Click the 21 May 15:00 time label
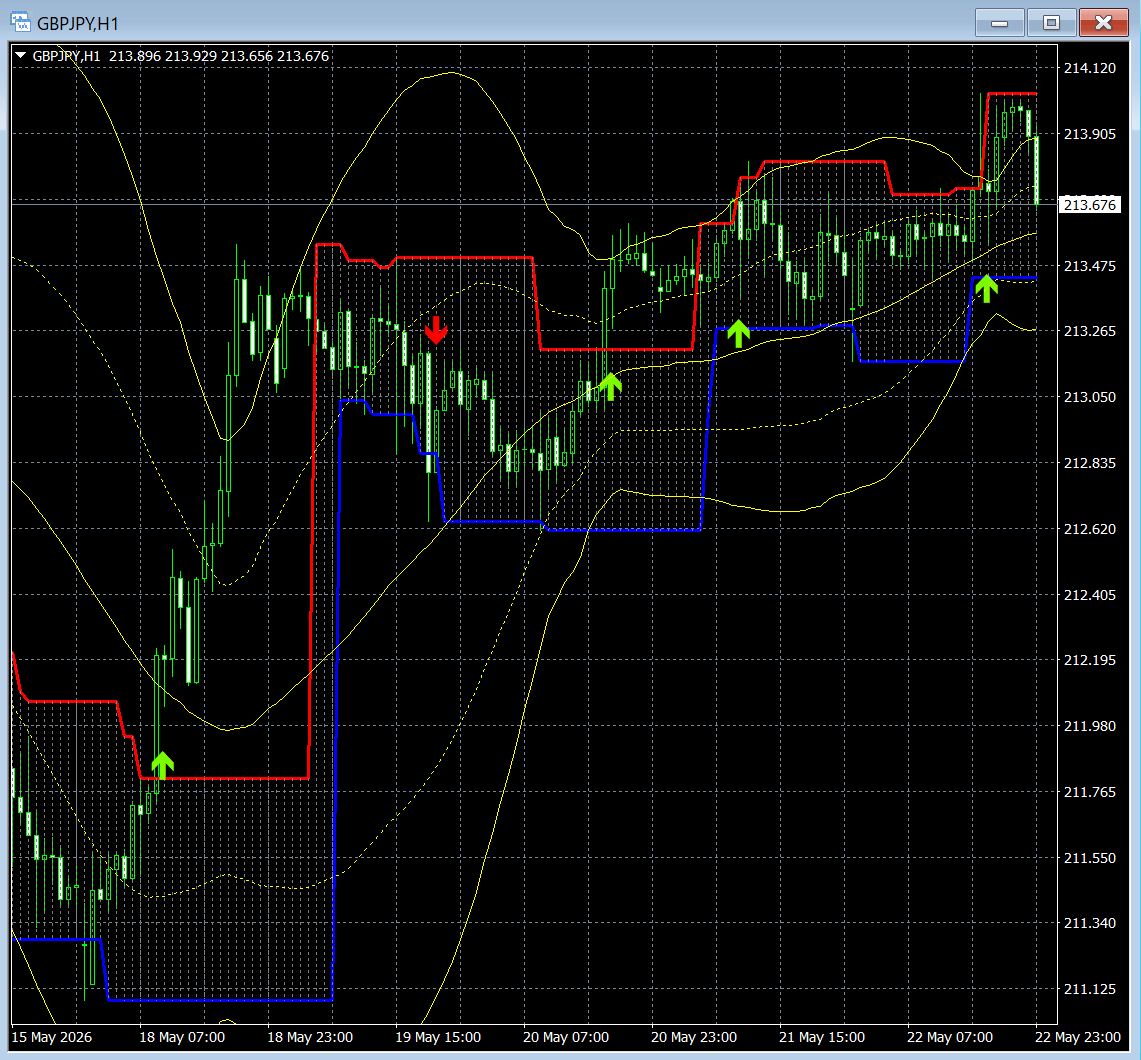 pyautogui.click(x=822, y=1037)
